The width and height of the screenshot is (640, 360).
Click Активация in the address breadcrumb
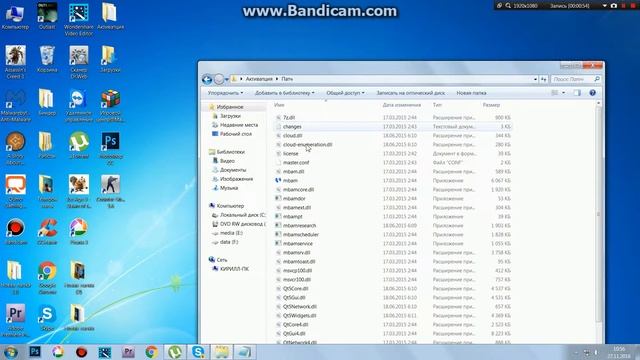coord(259,79)
